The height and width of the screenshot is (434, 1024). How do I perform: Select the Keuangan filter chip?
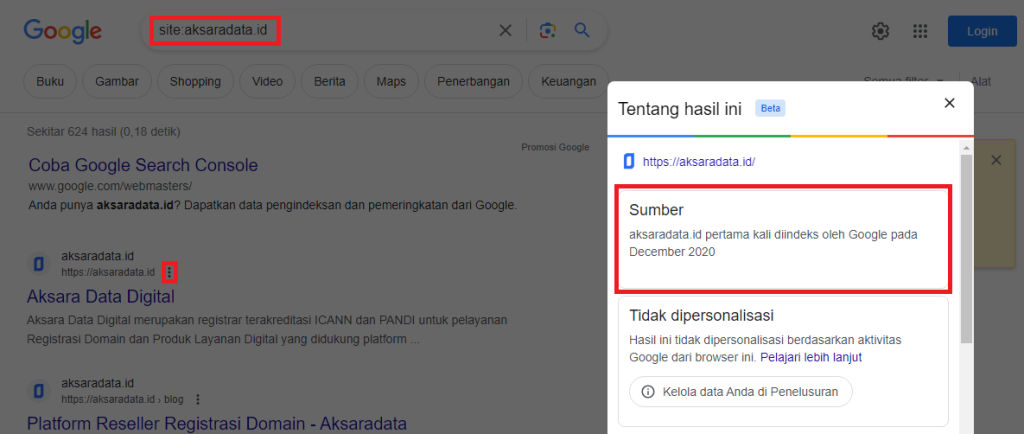tap(568, 82)
